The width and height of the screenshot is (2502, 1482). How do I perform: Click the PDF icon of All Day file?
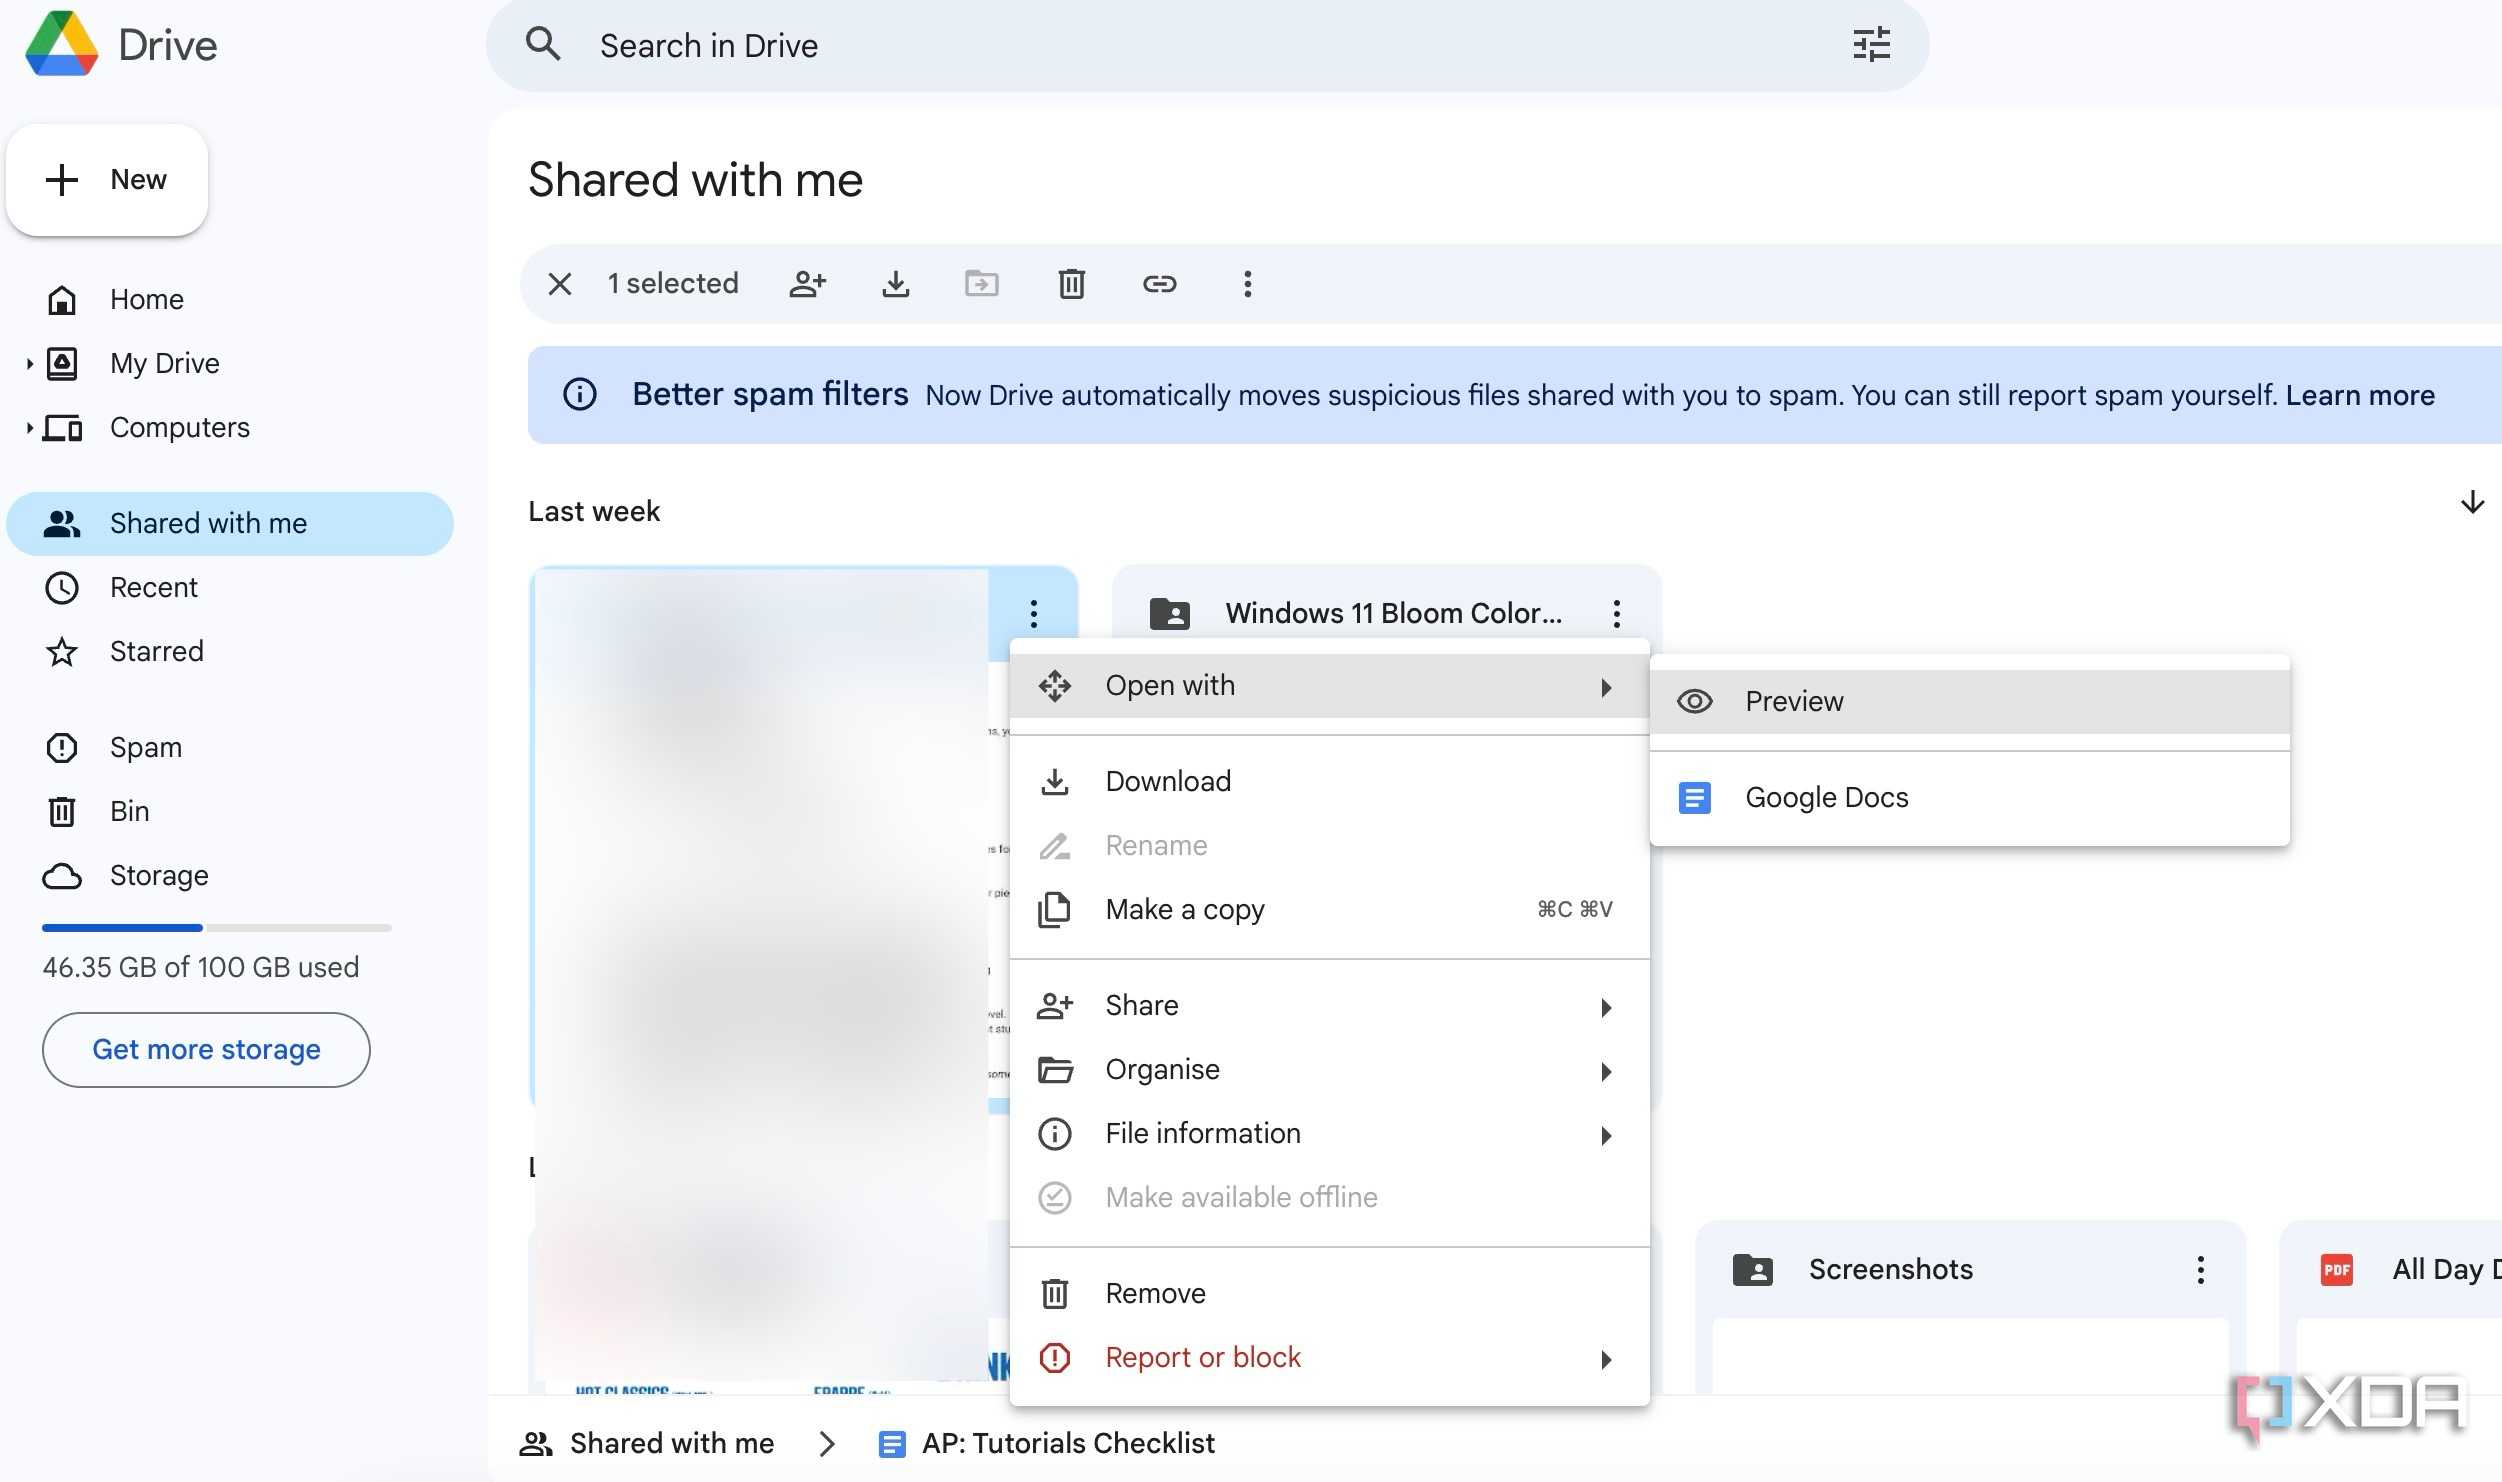point(2336,1270)
